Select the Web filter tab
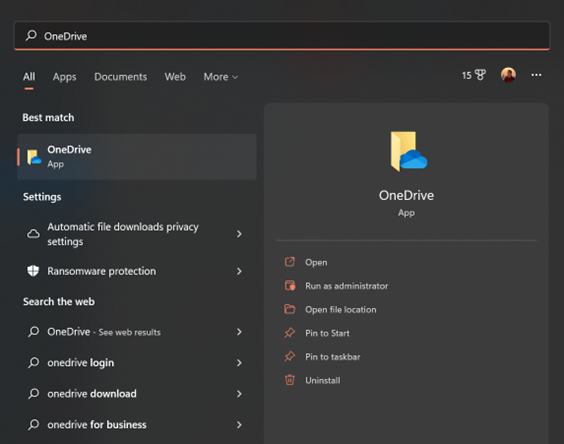564x444 pixels. (175, 77)
